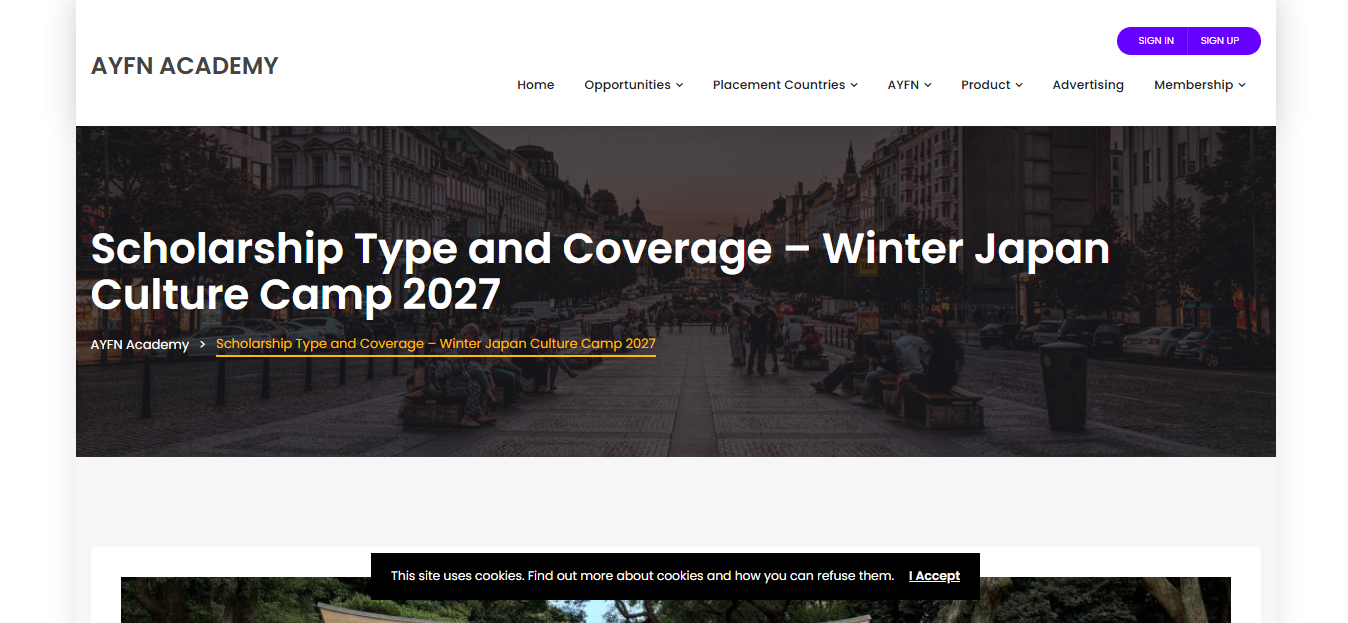Image resolution: width=1348 pixels, height=623 pixels.
Task: Click the cookie notice message text
Action: (x=642, y=576)
